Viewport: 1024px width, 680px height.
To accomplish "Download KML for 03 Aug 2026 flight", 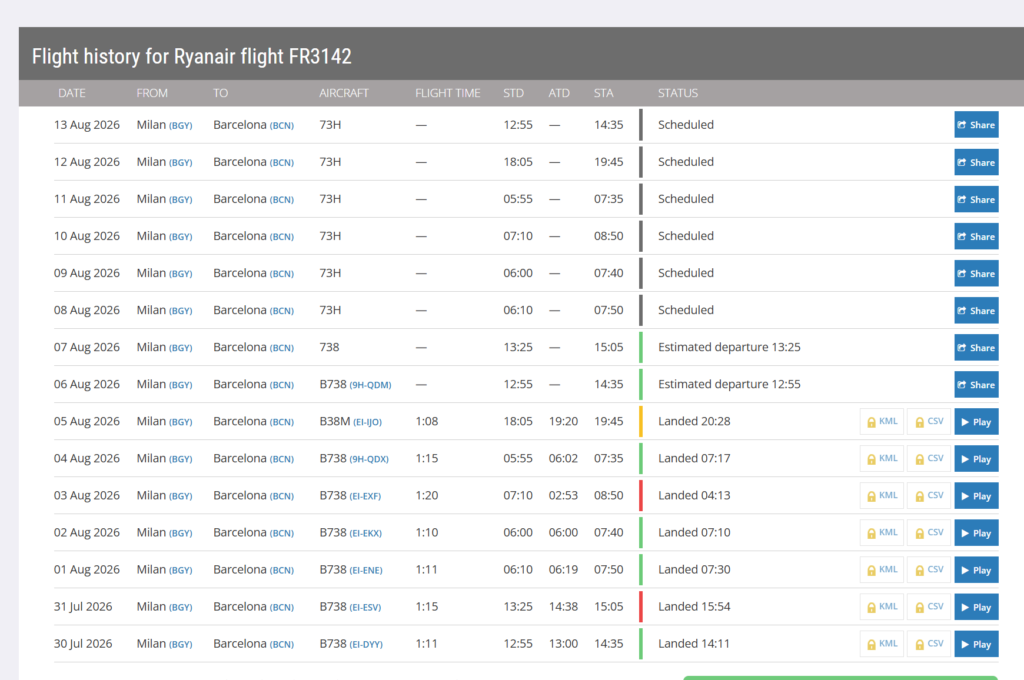I will click(882, 496).
